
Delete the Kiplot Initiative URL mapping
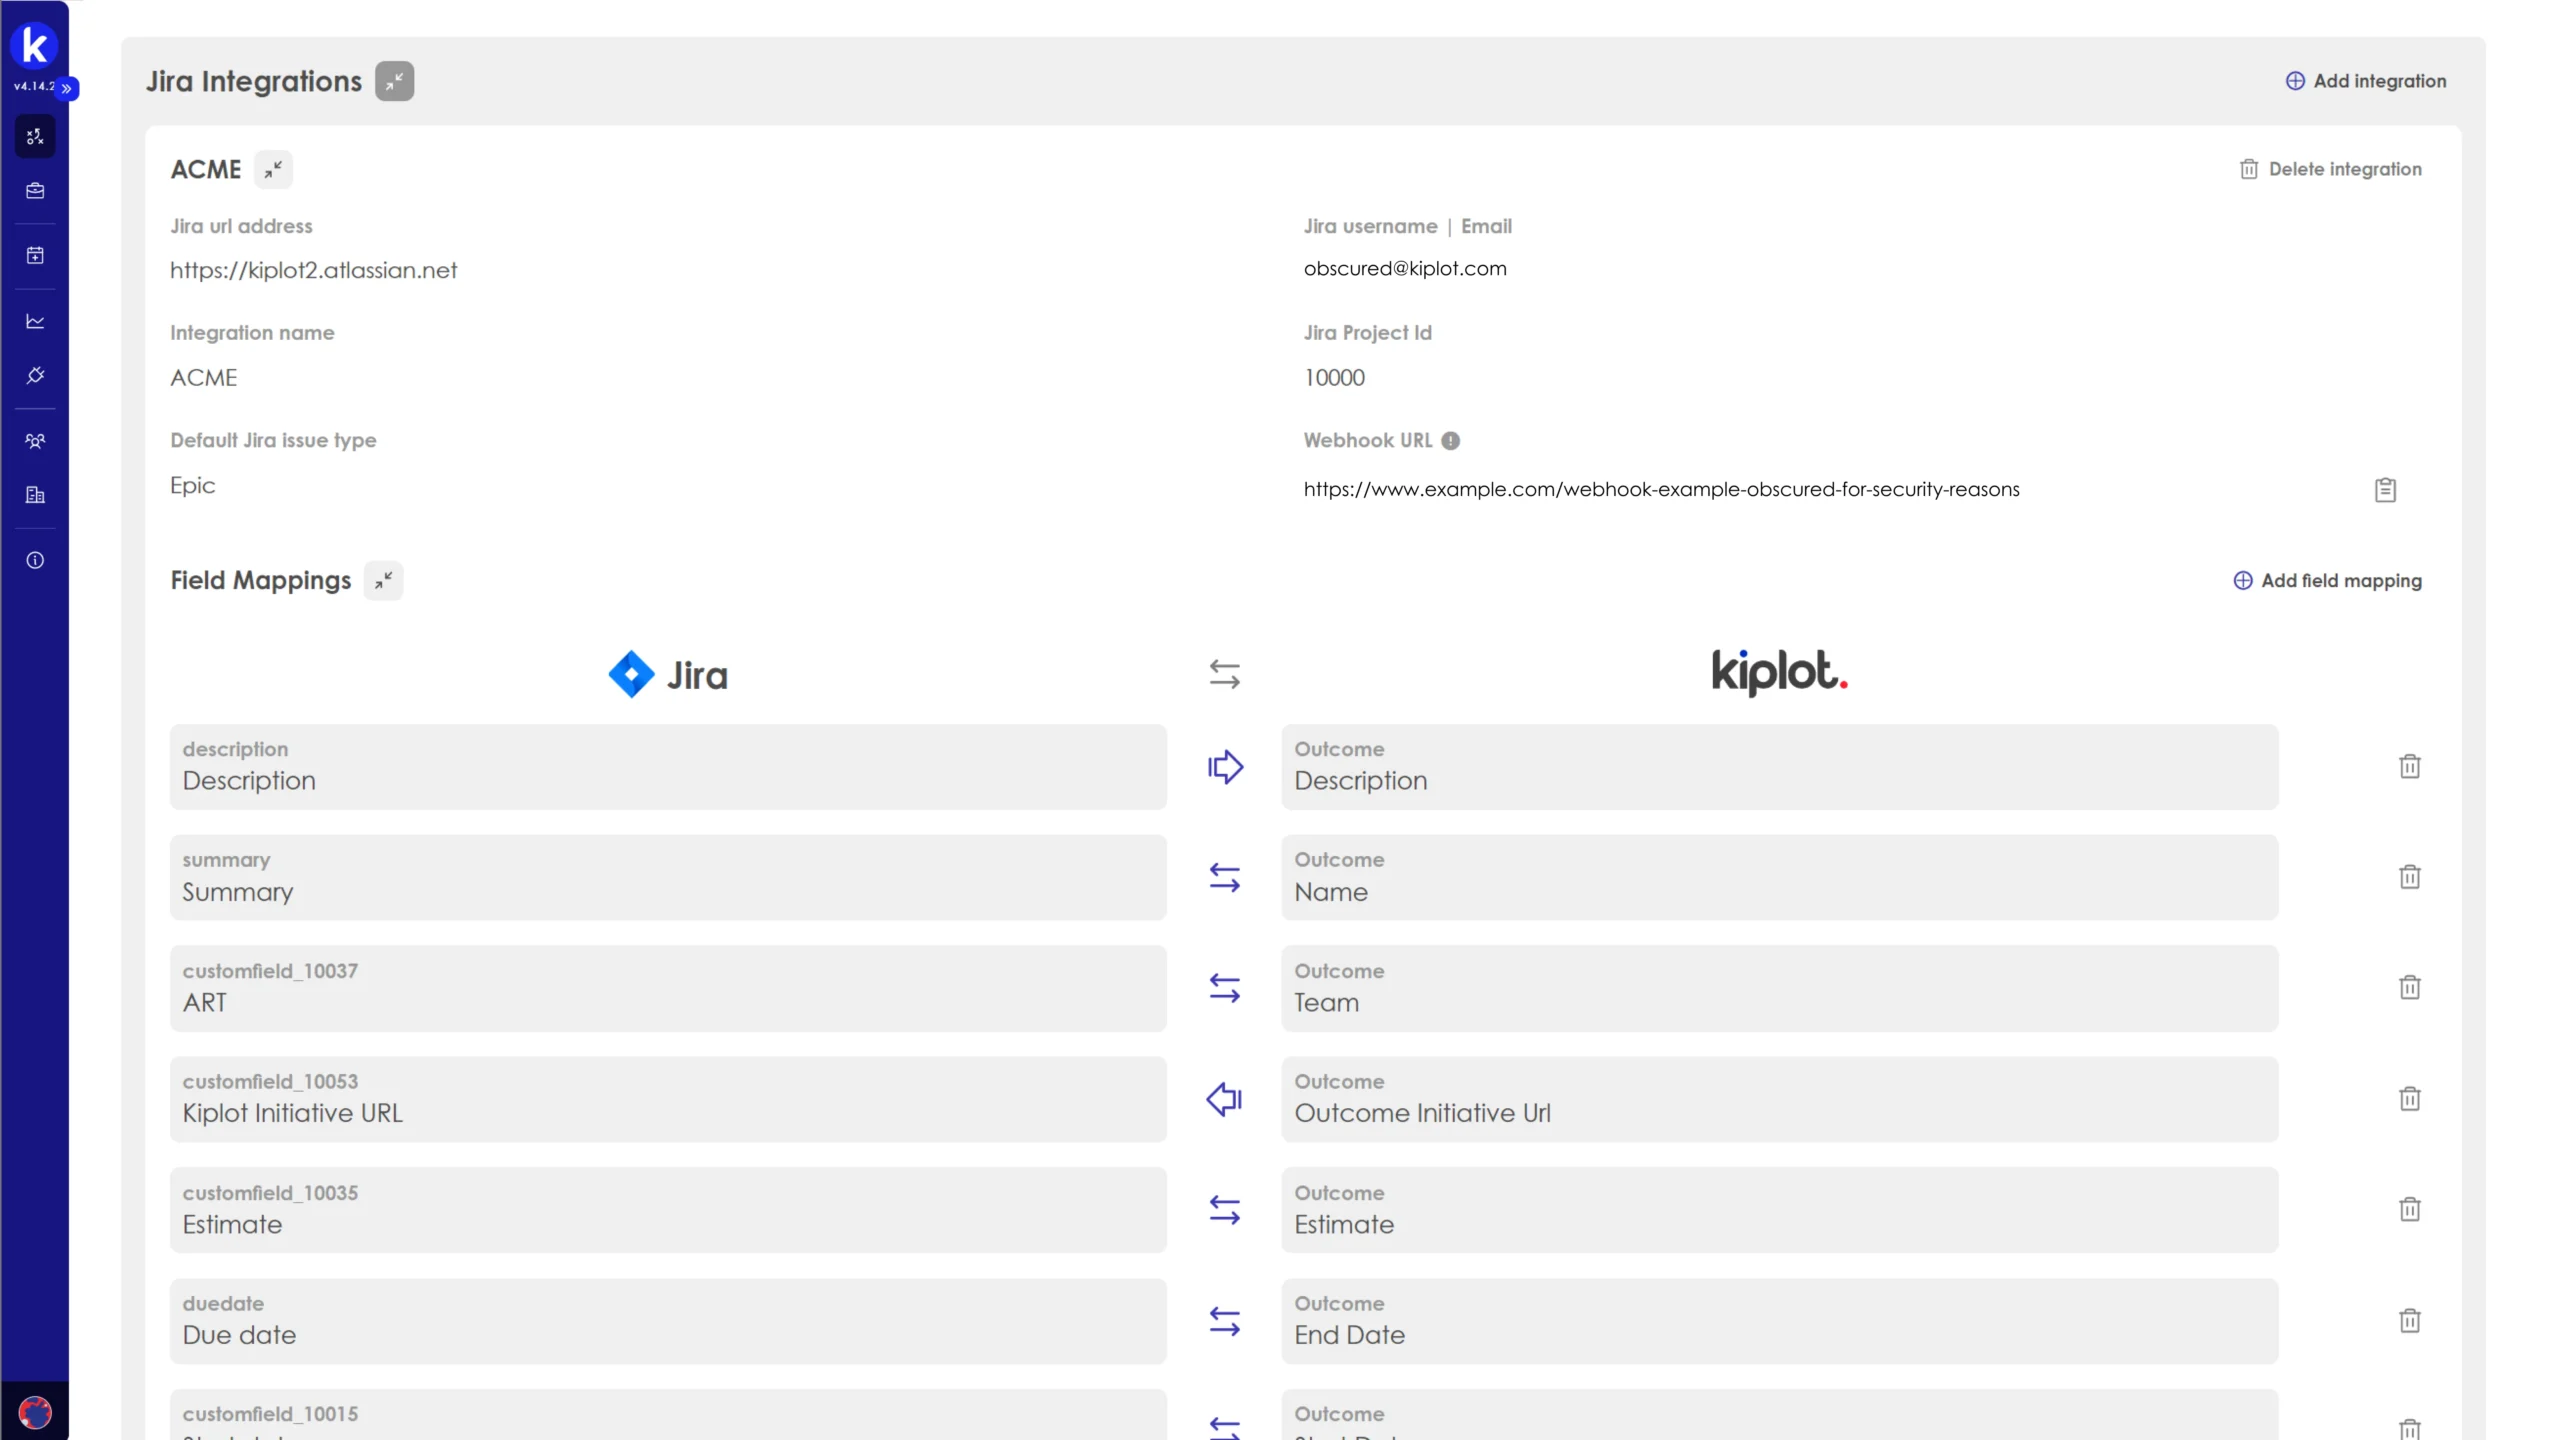[x=2410, y=1100]
